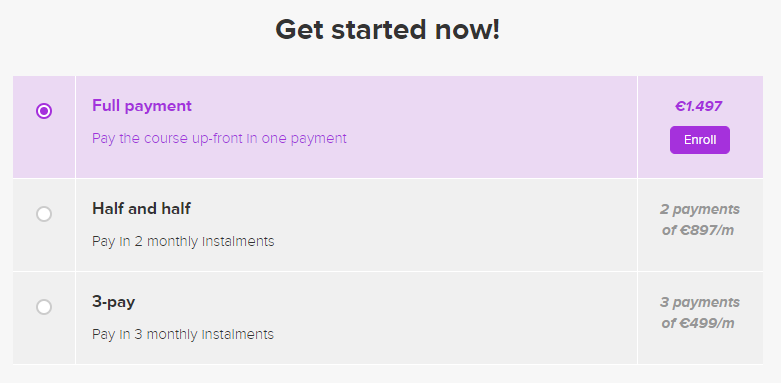
Task: Click empty area of the 3-pay row
Action: (448, 318)
